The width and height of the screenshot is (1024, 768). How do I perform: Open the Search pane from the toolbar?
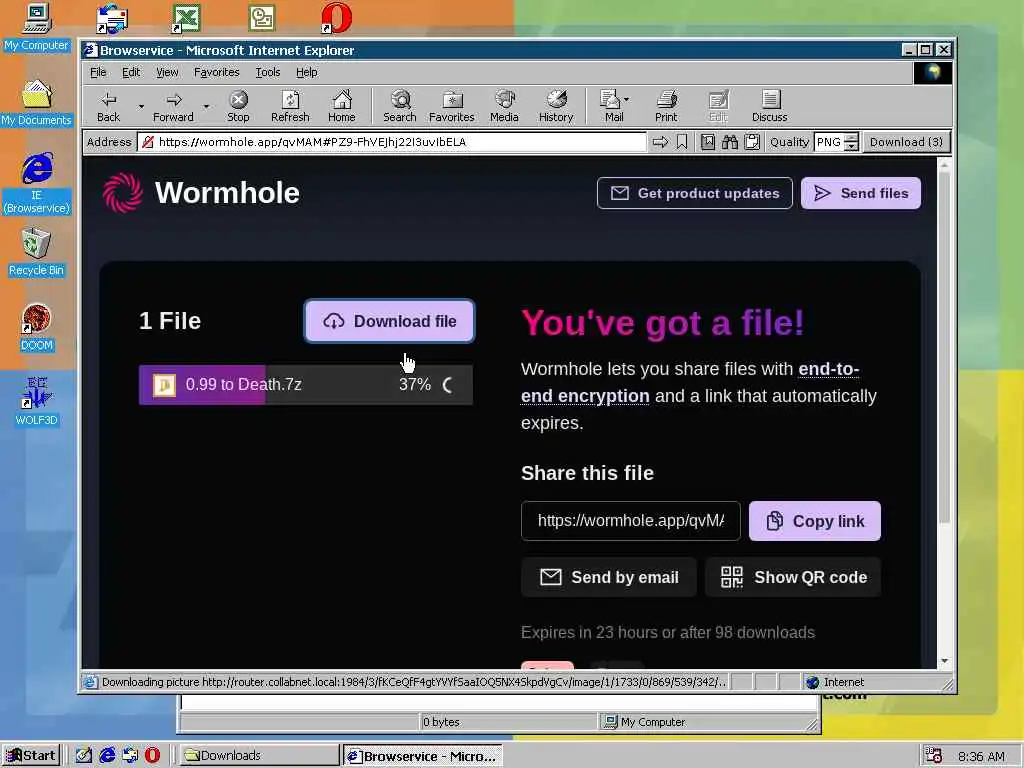400,106
